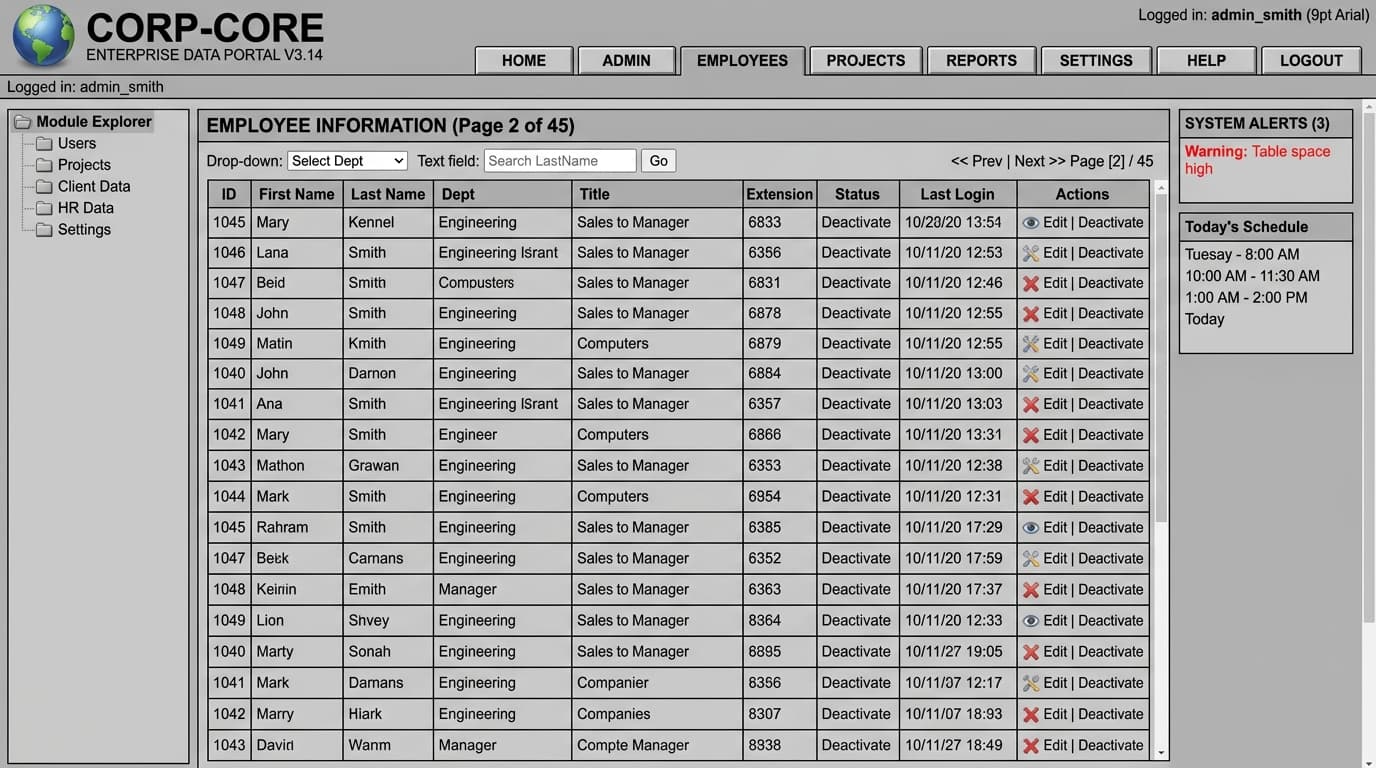This screenshot has width=1376, height=768.
Task: Click the tools icon in Lana Smith's row
Action: pyautogui.click(x=1031, y=253)
